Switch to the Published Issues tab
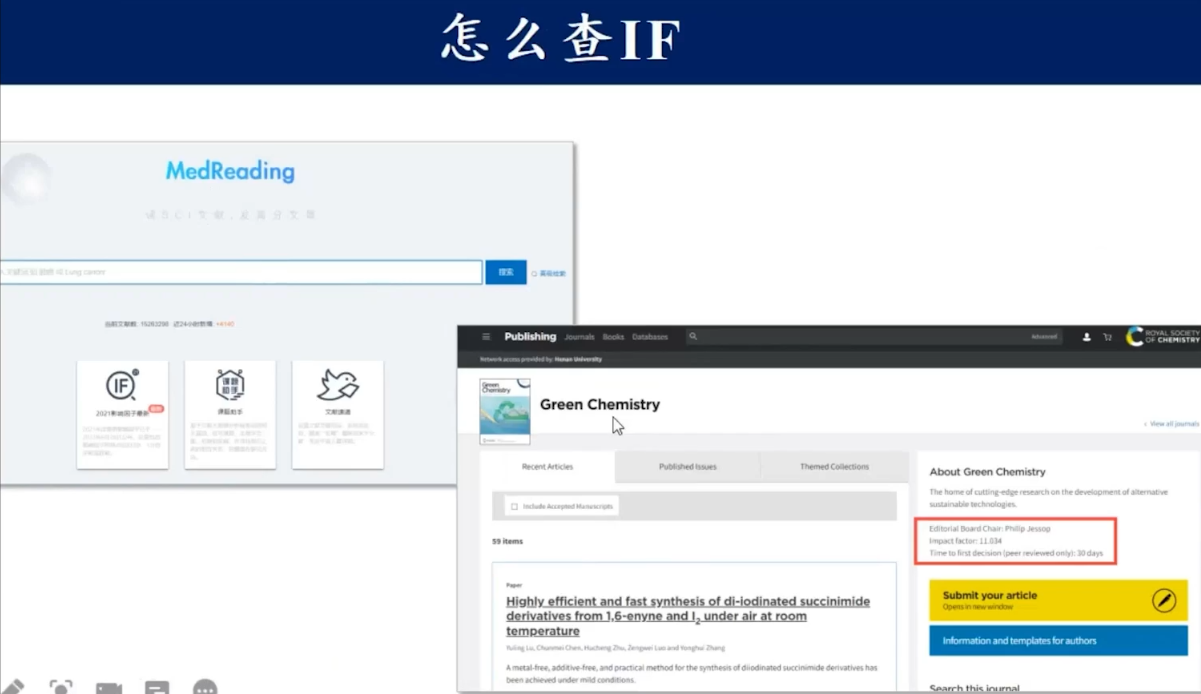 [x=687, y=467]
